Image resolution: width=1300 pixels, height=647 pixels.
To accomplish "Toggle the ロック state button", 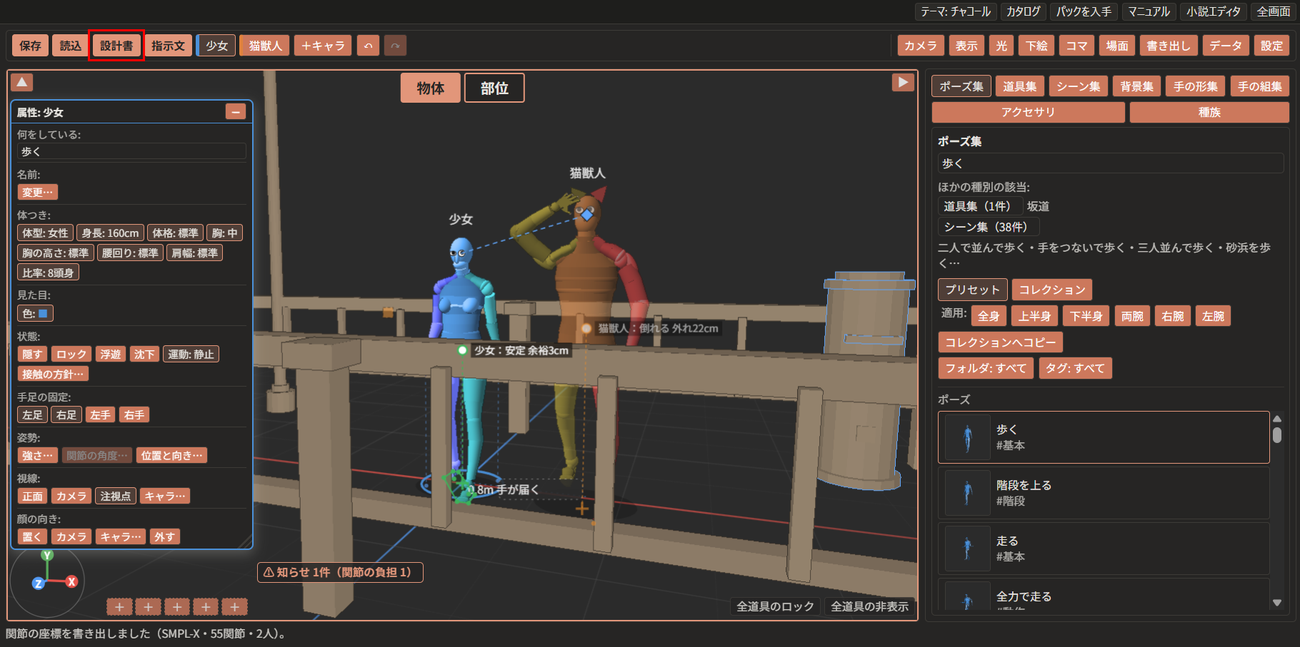I will (x=71, y=354).
